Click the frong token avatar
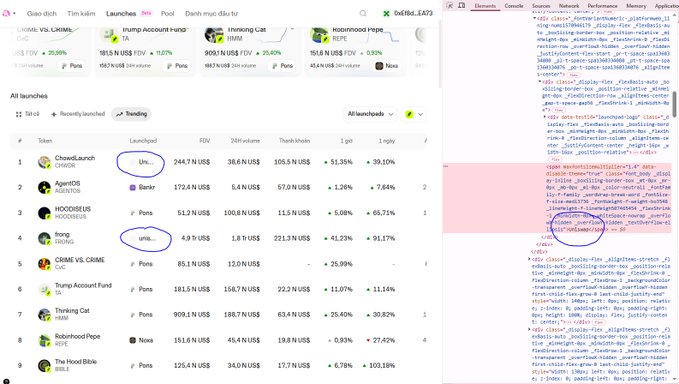The height and width of the screenshot is (384, 679). pyautogui.click(x=44, y=239)
